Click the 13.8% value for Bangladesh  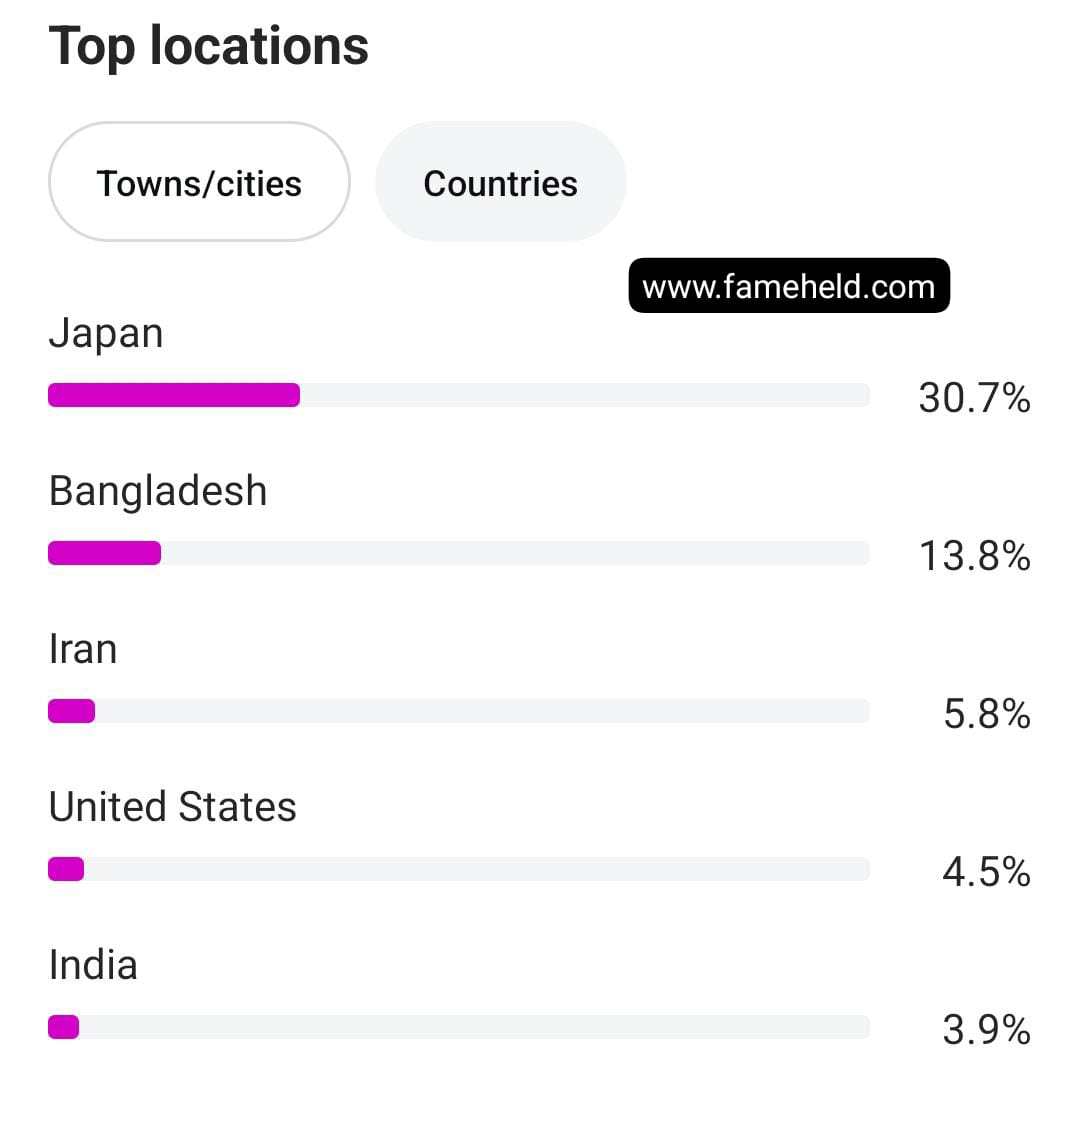[973, 556]
